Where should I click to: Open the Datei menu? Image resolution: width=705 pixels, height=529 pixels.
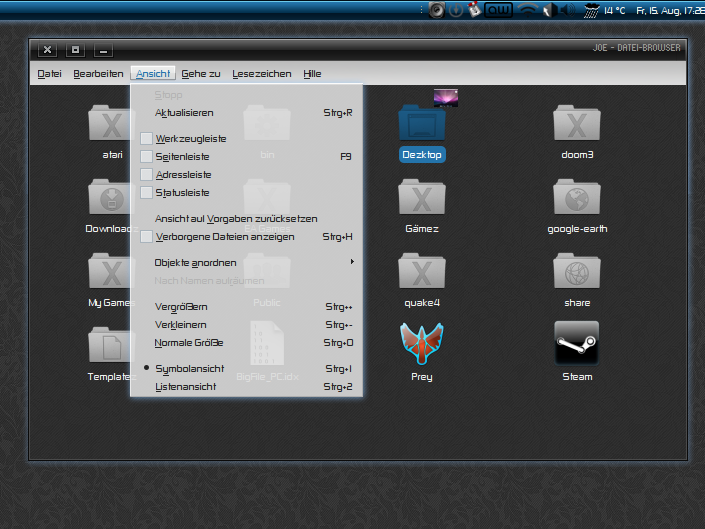(49, 74)
